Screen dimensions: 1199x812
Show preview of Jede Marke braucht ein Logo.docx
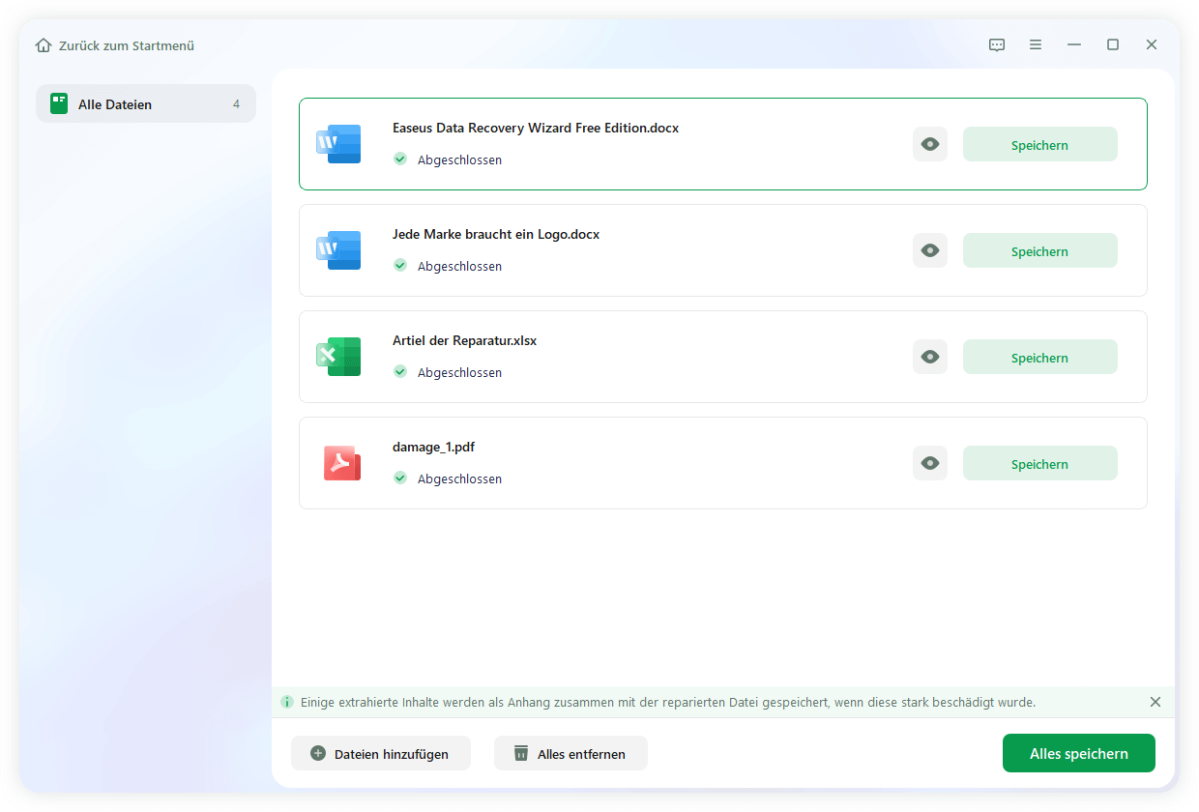929,250
